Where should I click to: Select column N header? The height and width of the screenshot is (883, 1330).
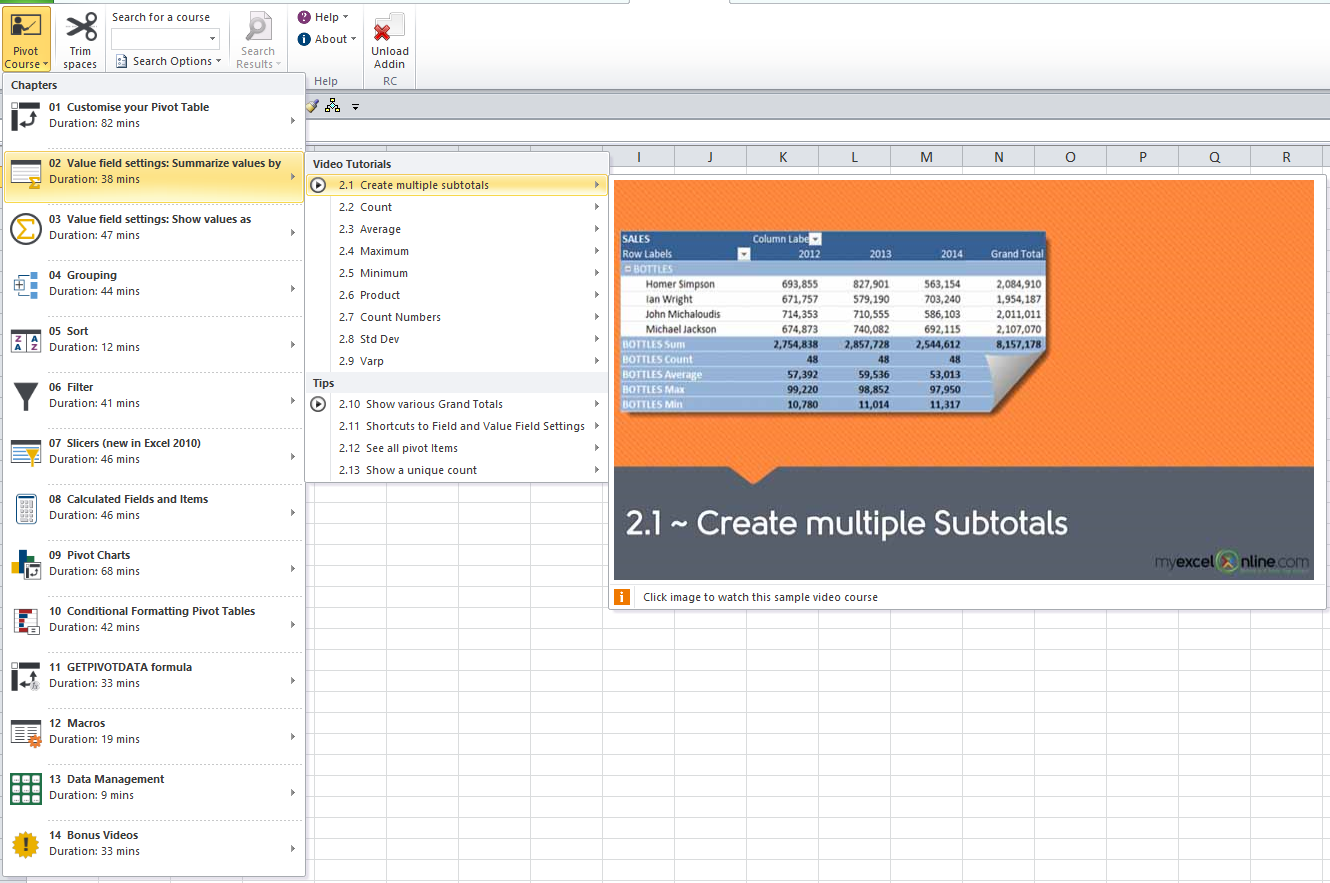[x=998, y=157]
